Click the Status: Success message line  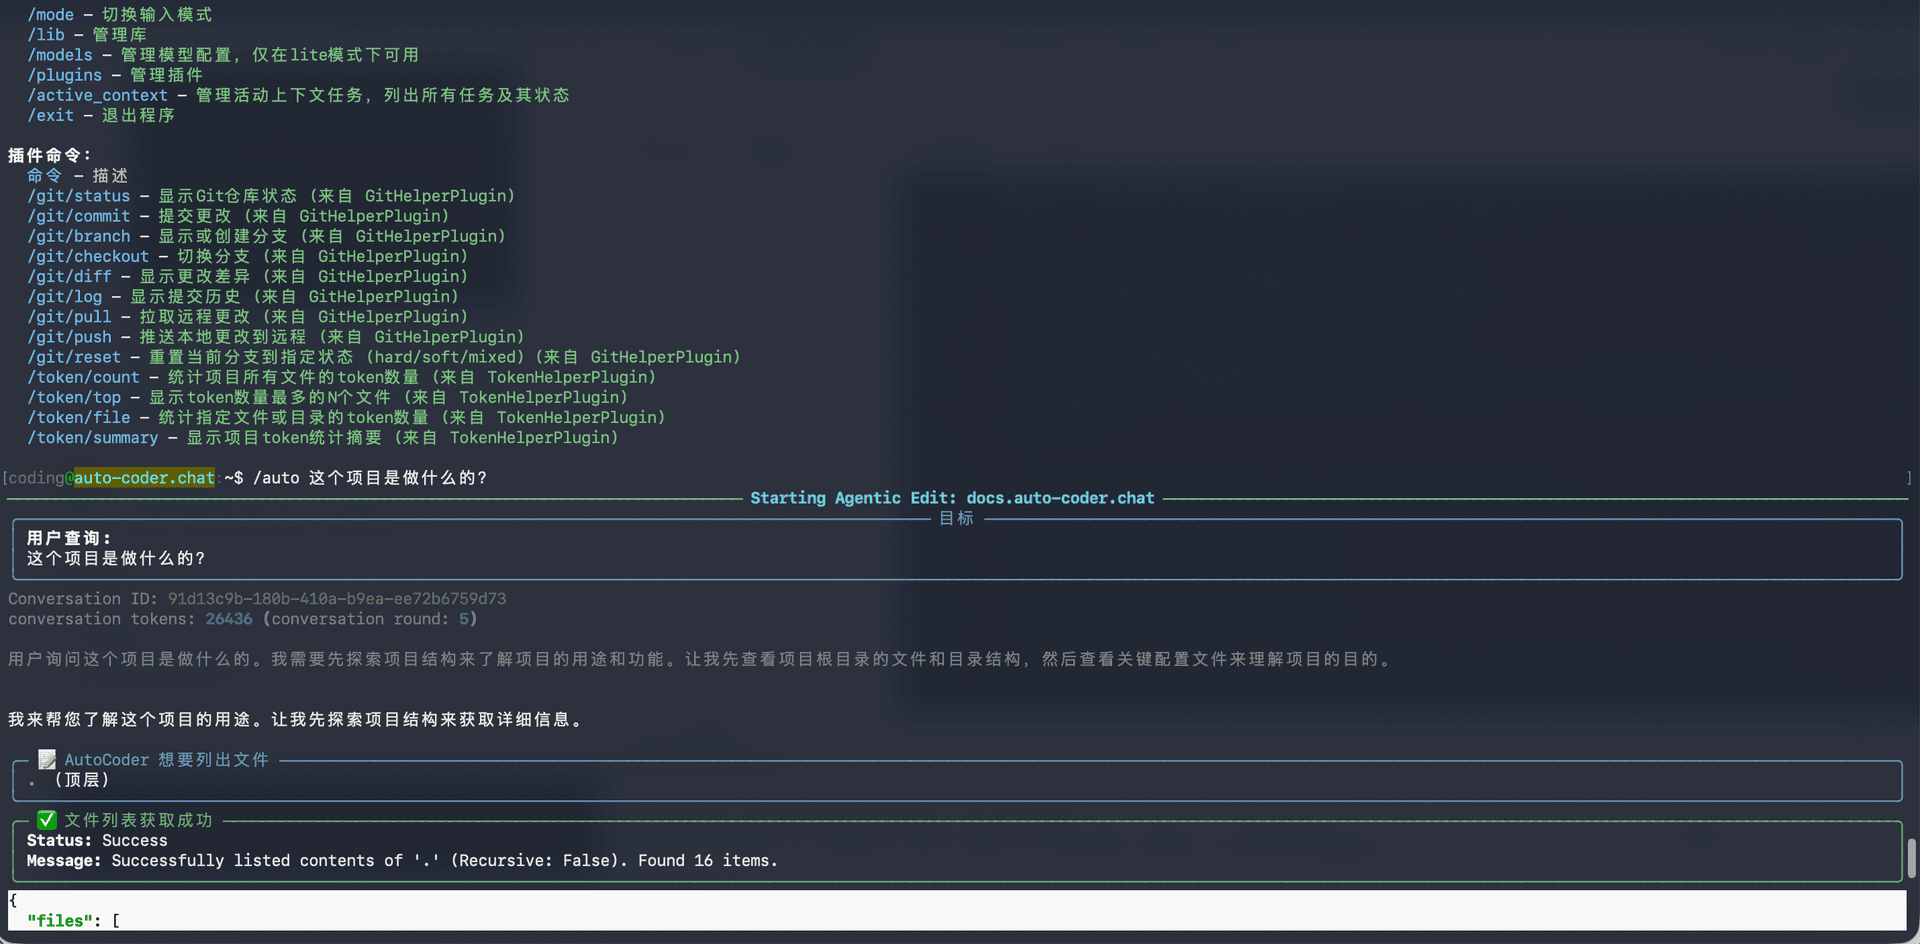[x=97, y=840]
